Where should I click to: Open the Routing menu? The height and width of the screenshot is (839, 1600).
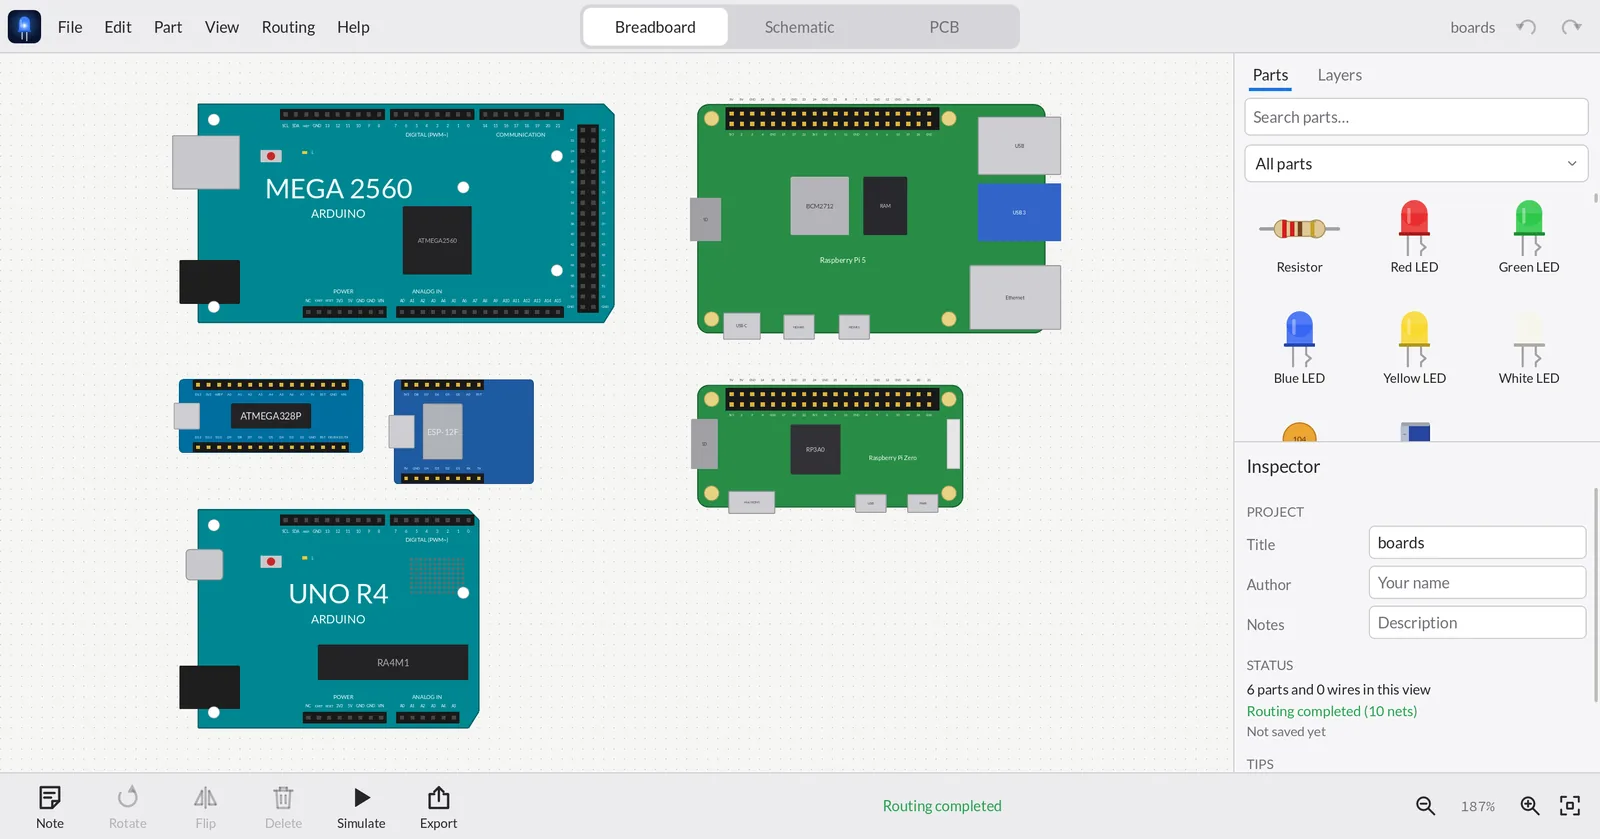[288, 27]
